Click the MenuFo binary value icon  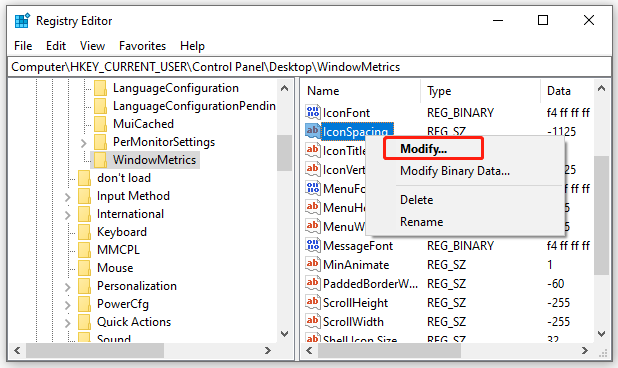[313, 188]
